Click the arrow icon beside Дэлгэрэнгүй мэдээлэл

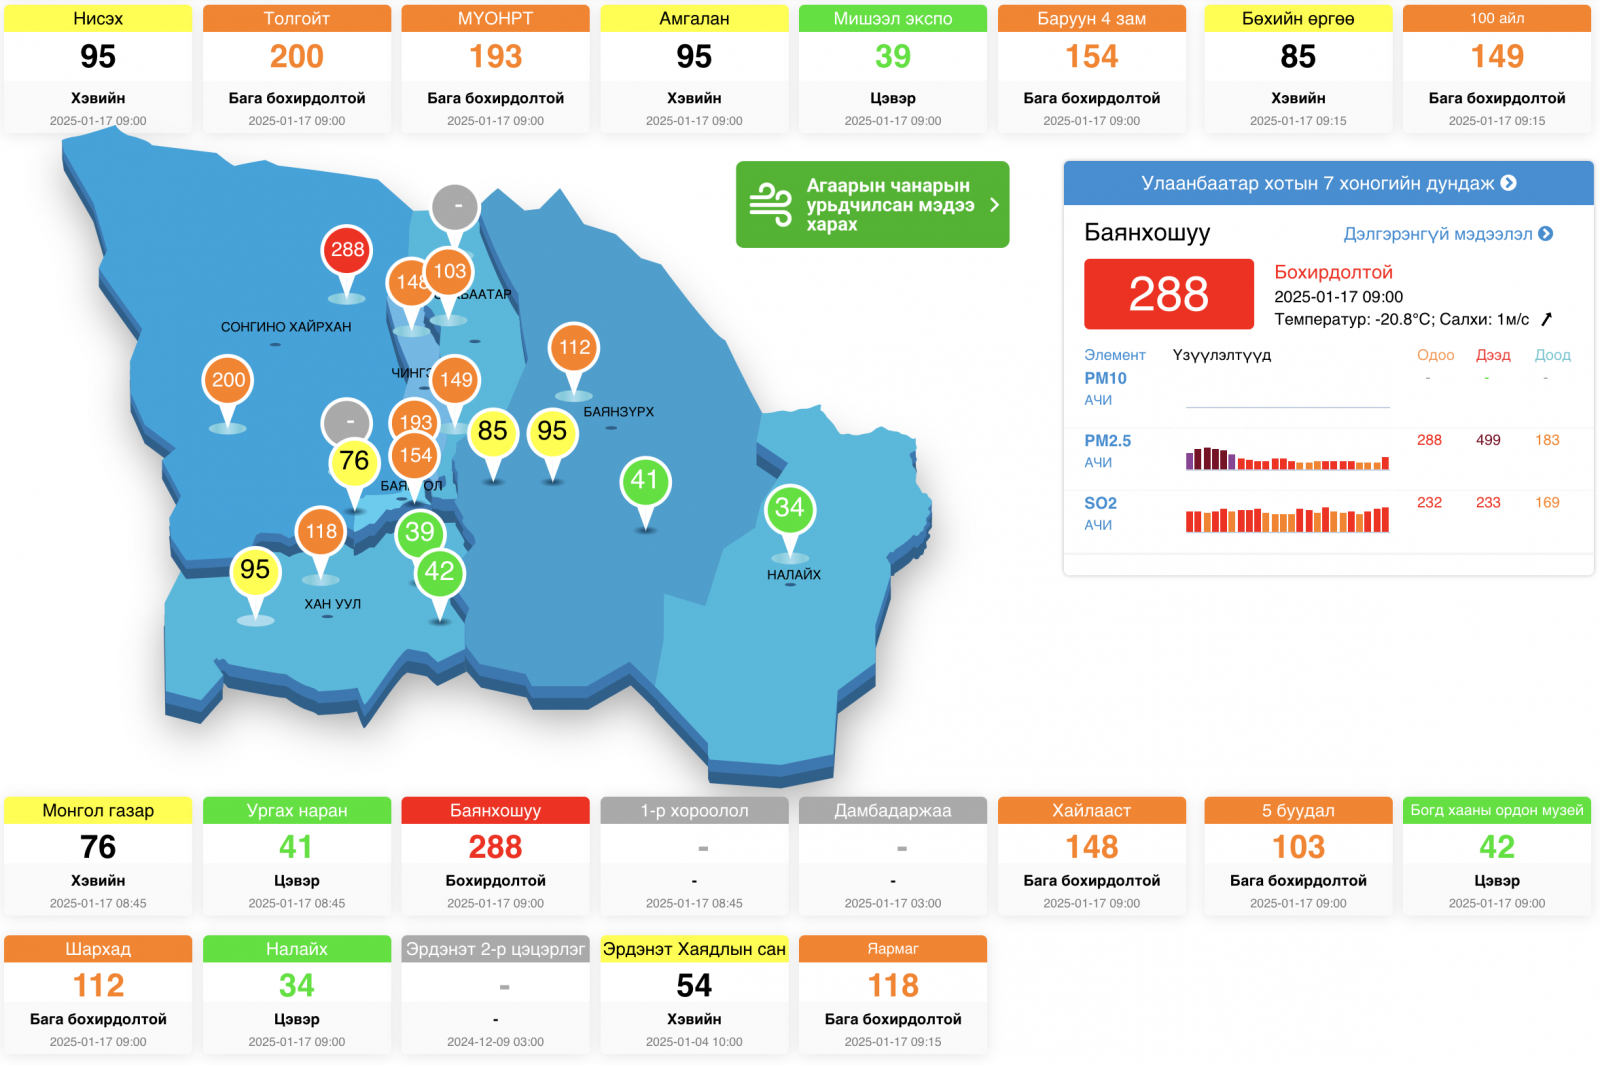(x=1546, y=234)
